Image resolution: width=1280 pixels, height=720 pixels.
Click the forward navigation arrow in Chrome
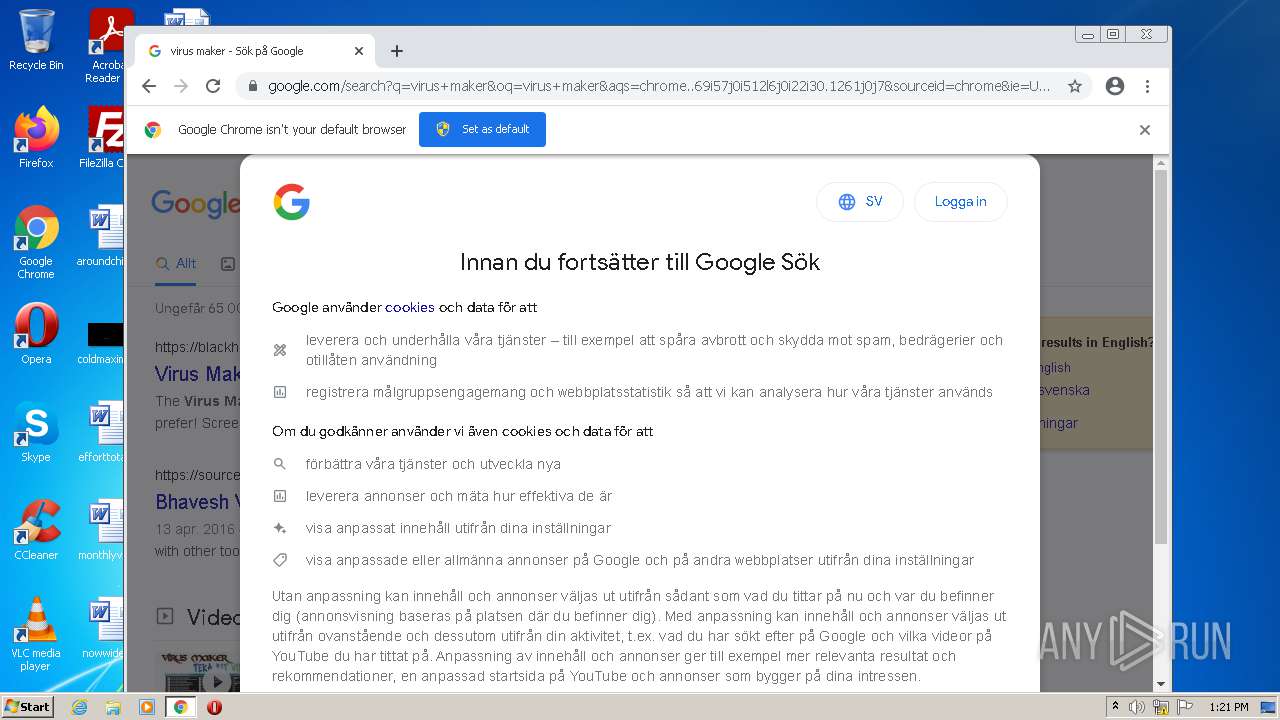coord(181,86)
